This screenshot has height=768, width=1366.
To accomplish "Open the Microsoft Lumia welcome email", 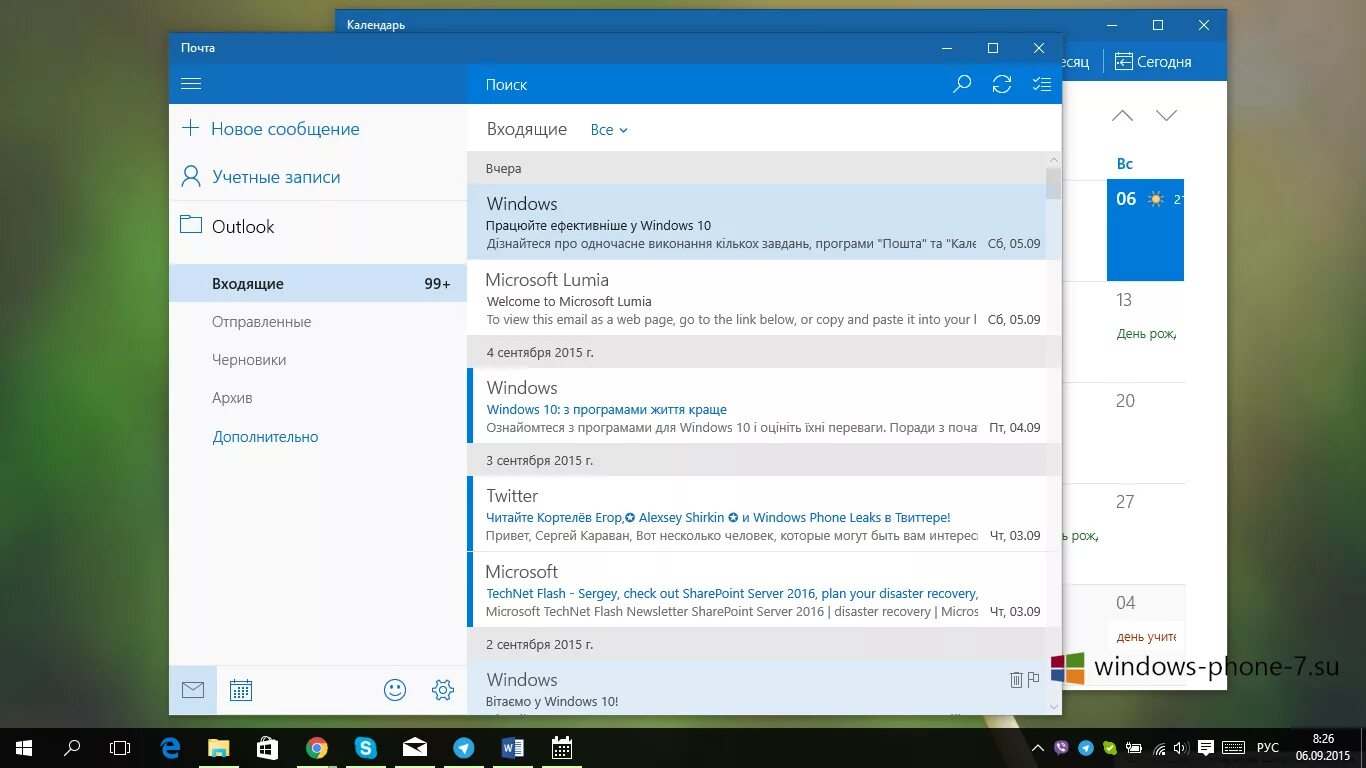I will tap(756, 297).
